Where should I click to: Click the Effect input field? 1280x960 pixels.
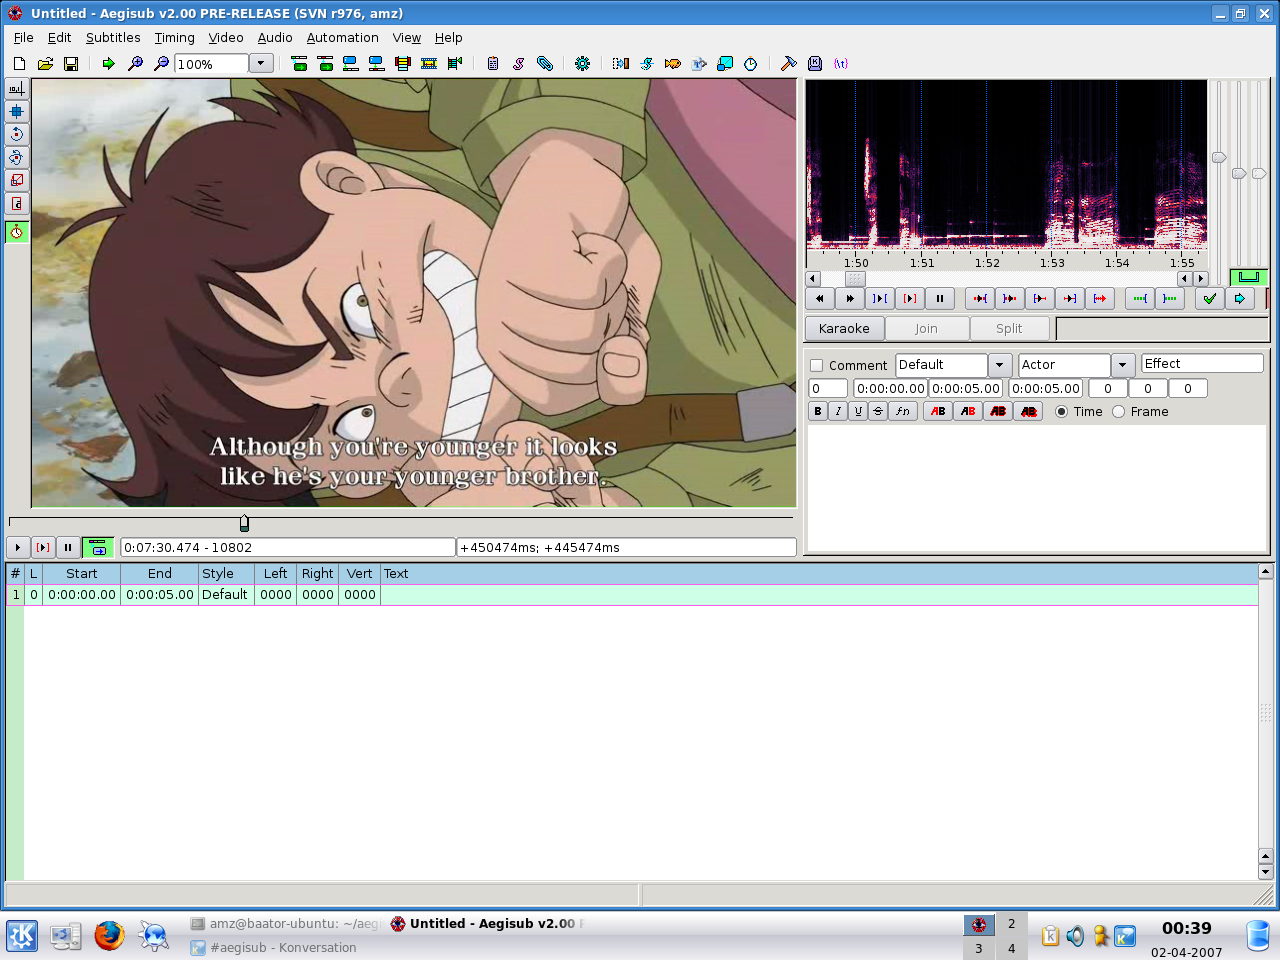[1202, 364]
